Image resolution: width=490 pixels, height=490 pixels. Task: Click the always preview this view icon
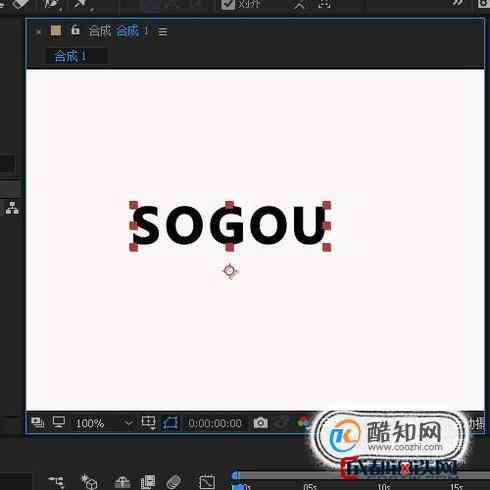click(x=38, y=423)
